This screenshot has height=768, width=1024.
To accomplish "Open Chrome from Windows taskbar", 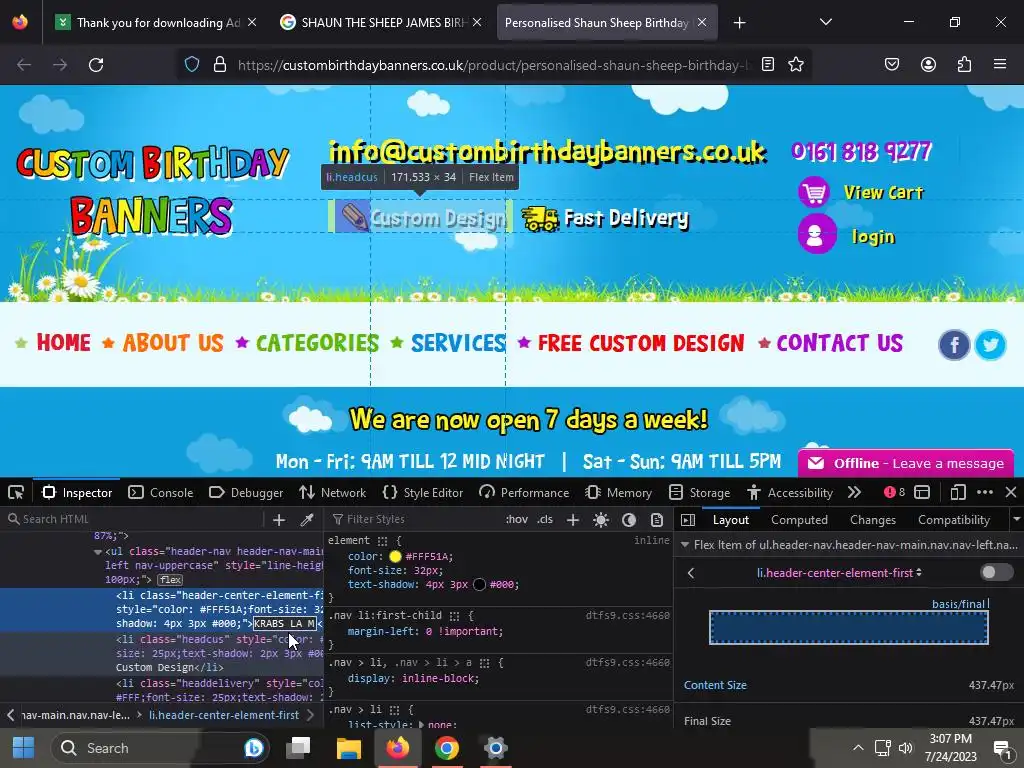I will (447, 748).
